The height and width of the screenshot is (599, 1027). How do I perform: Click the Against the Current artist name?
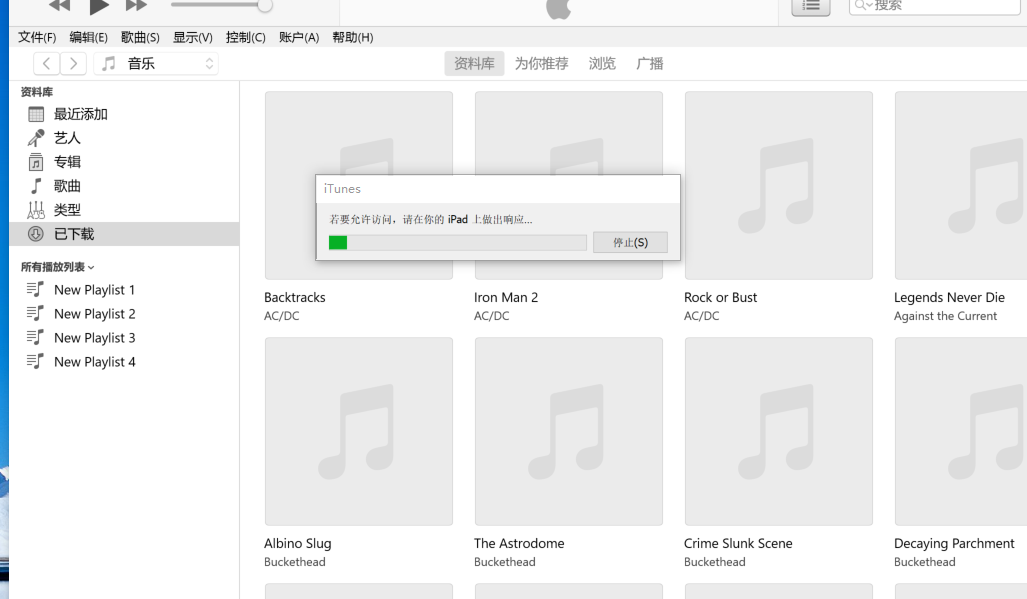coord(945,316)
